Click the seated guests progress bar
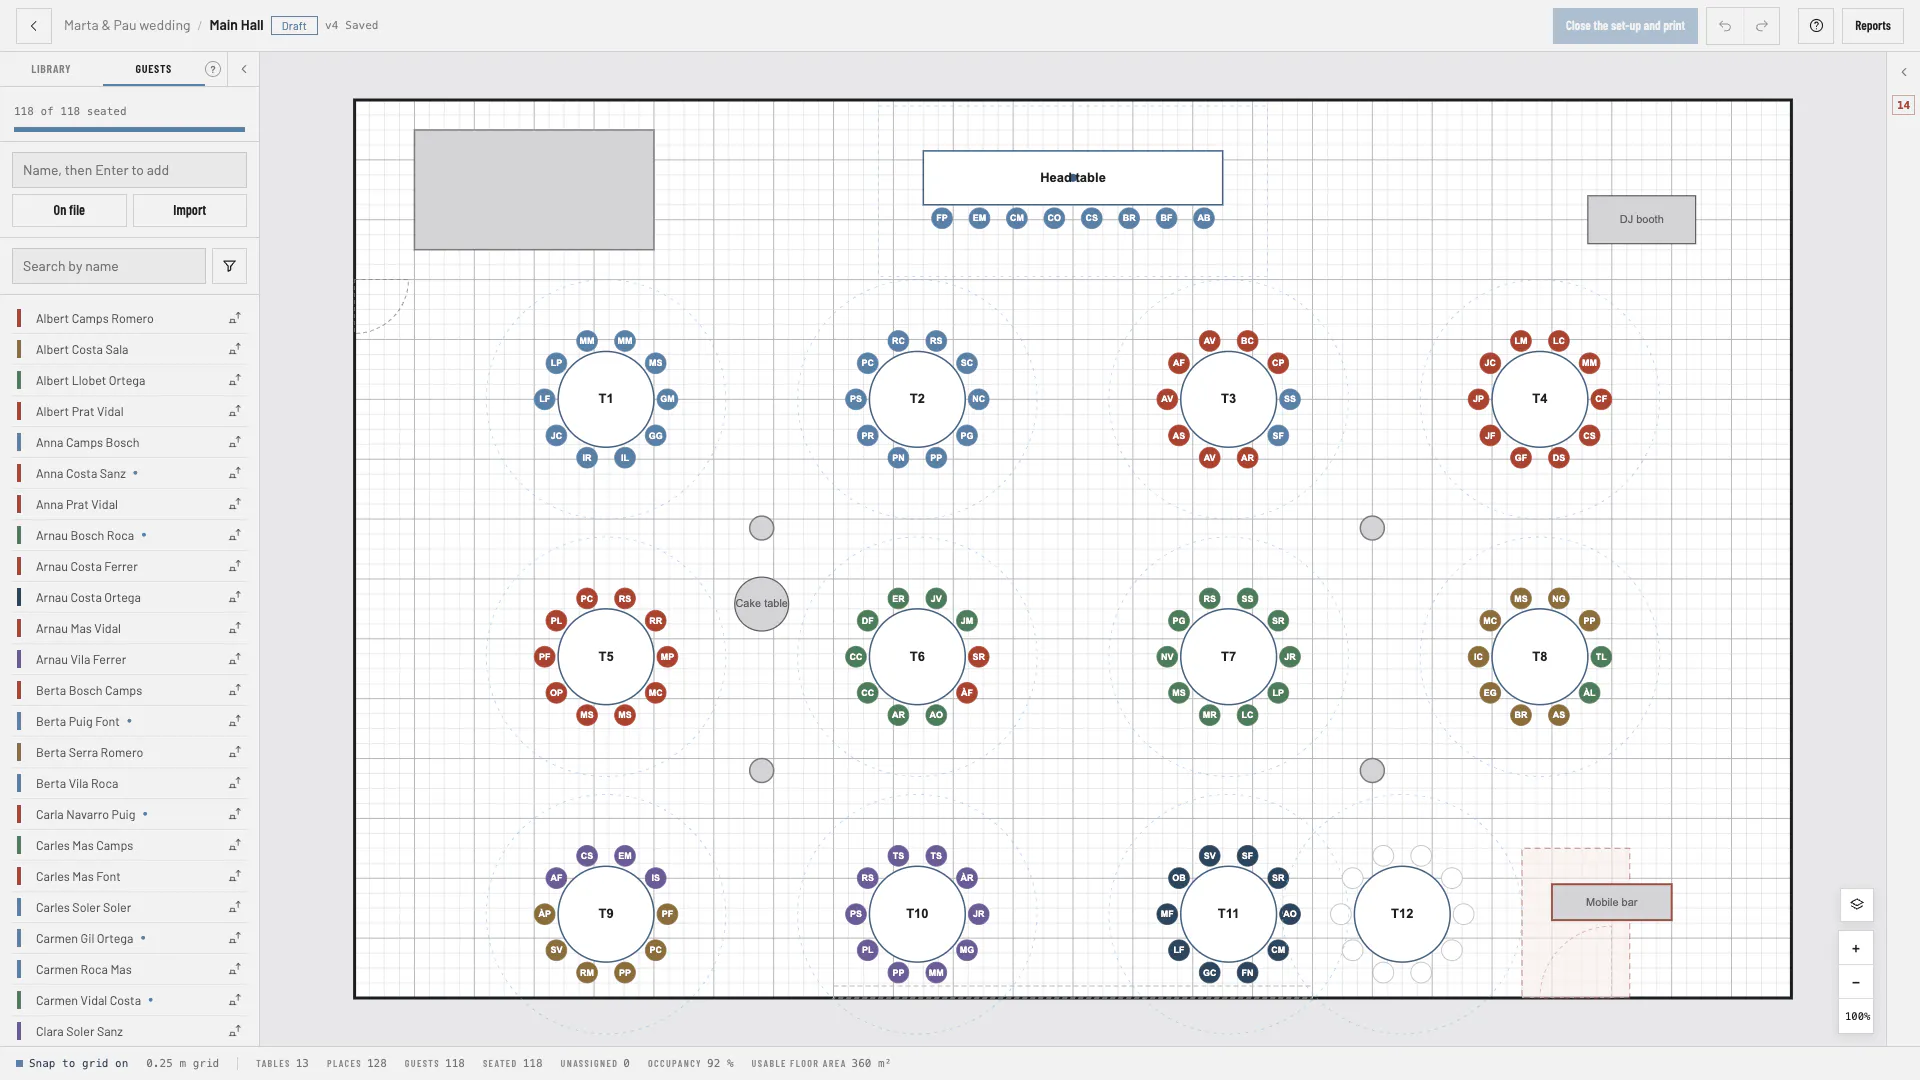This screenshot has width=1920, height=1080. [129, 129]
